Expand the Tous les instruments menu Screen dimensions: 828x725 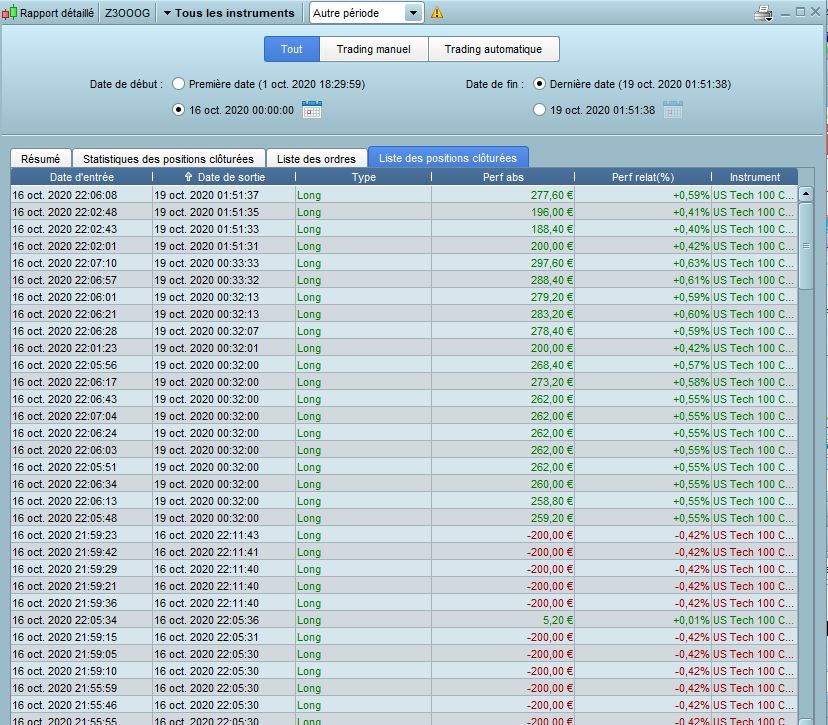tap(228, 13)
